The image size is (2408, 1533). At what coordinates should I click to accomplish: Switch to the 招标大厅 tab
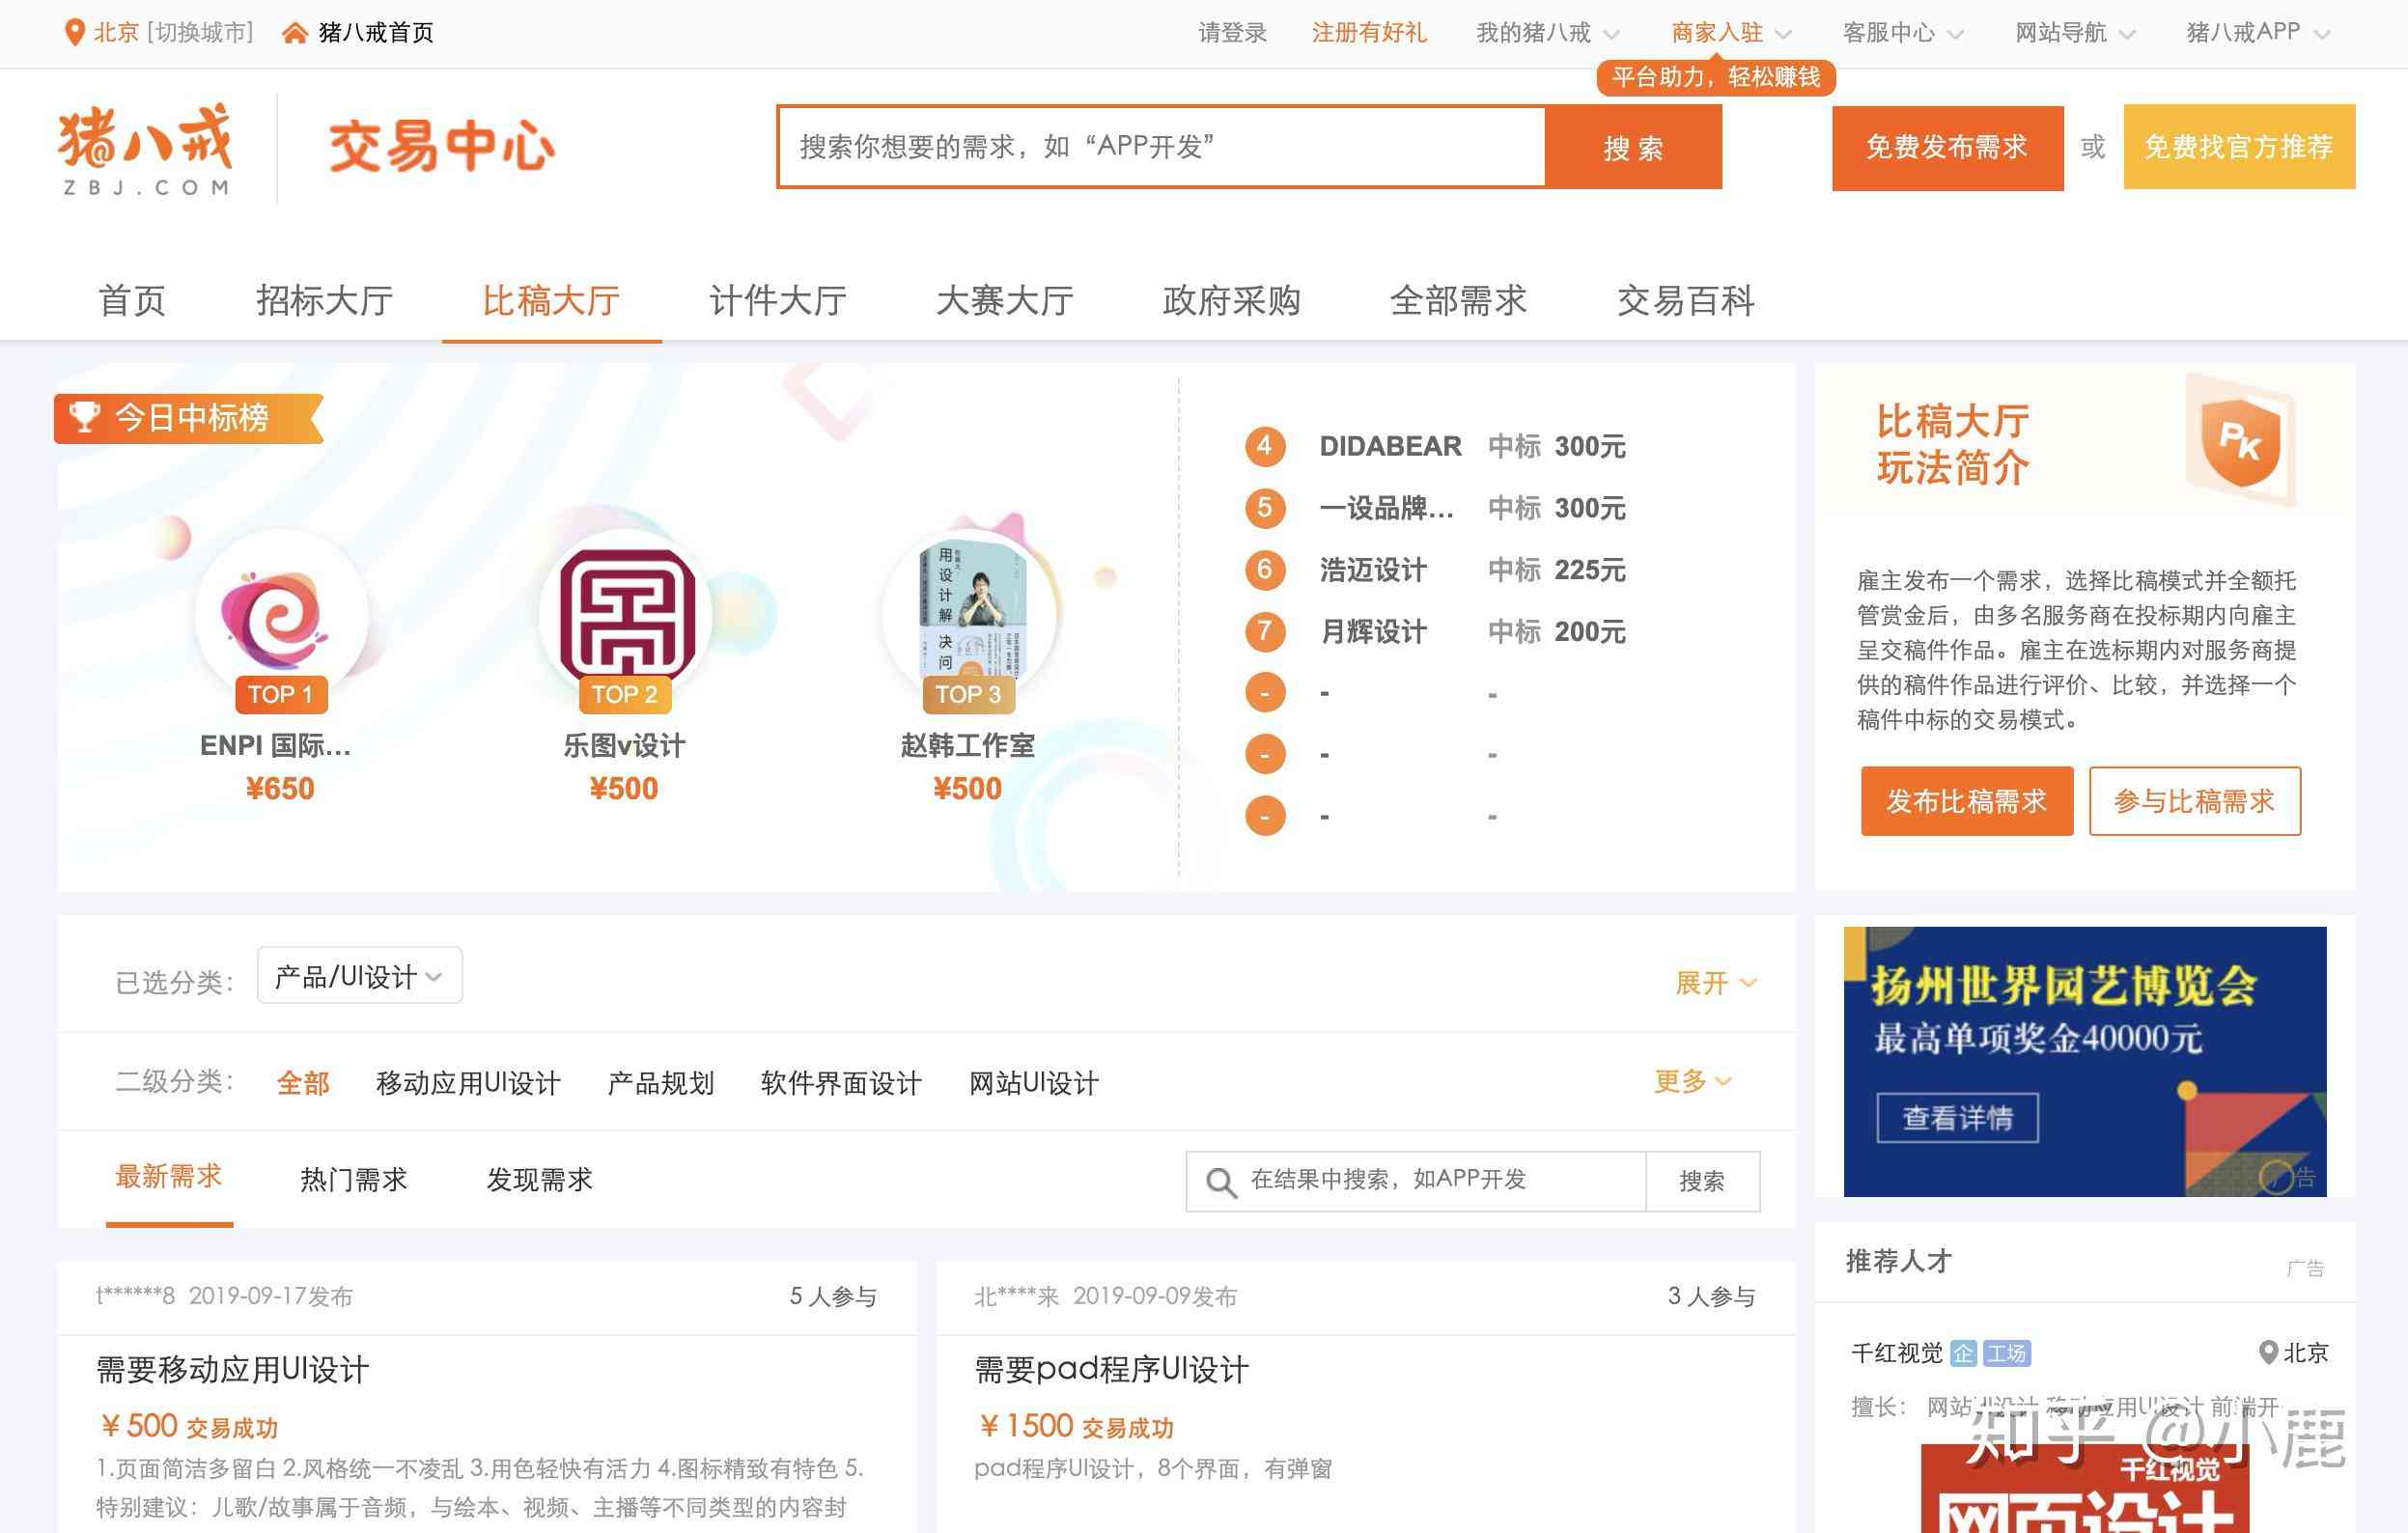(324, 300)
